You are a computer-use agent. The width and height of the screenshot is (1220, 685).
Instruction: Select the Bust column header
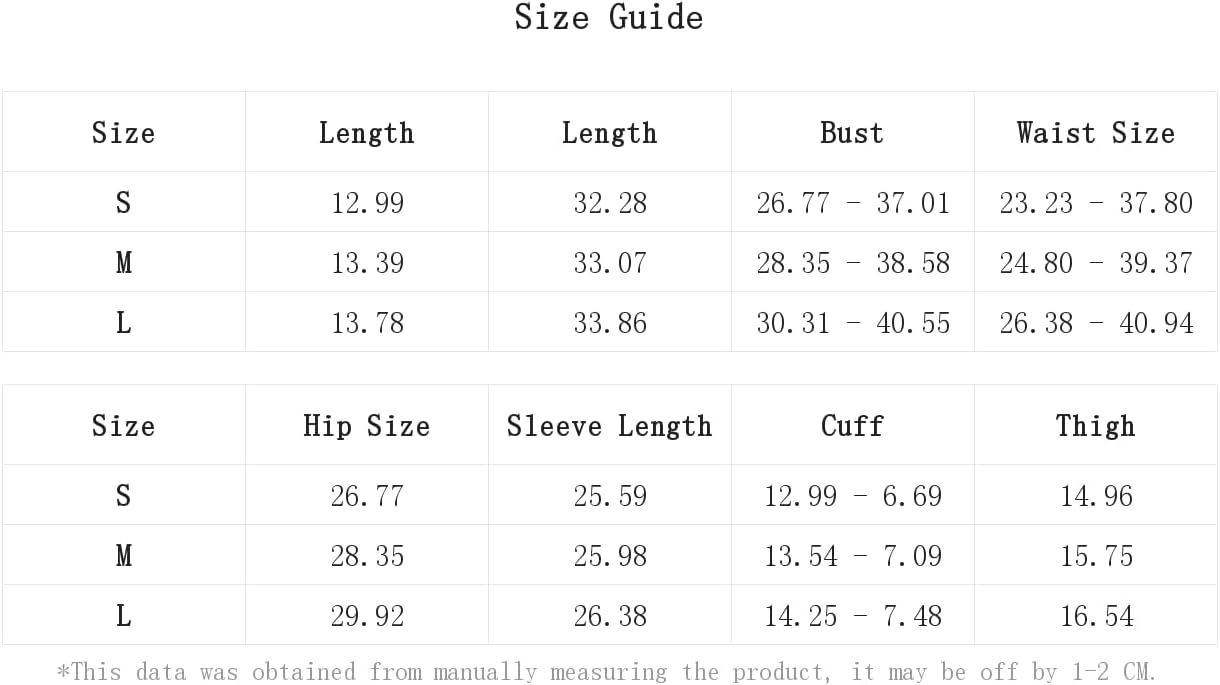(852, 132)
